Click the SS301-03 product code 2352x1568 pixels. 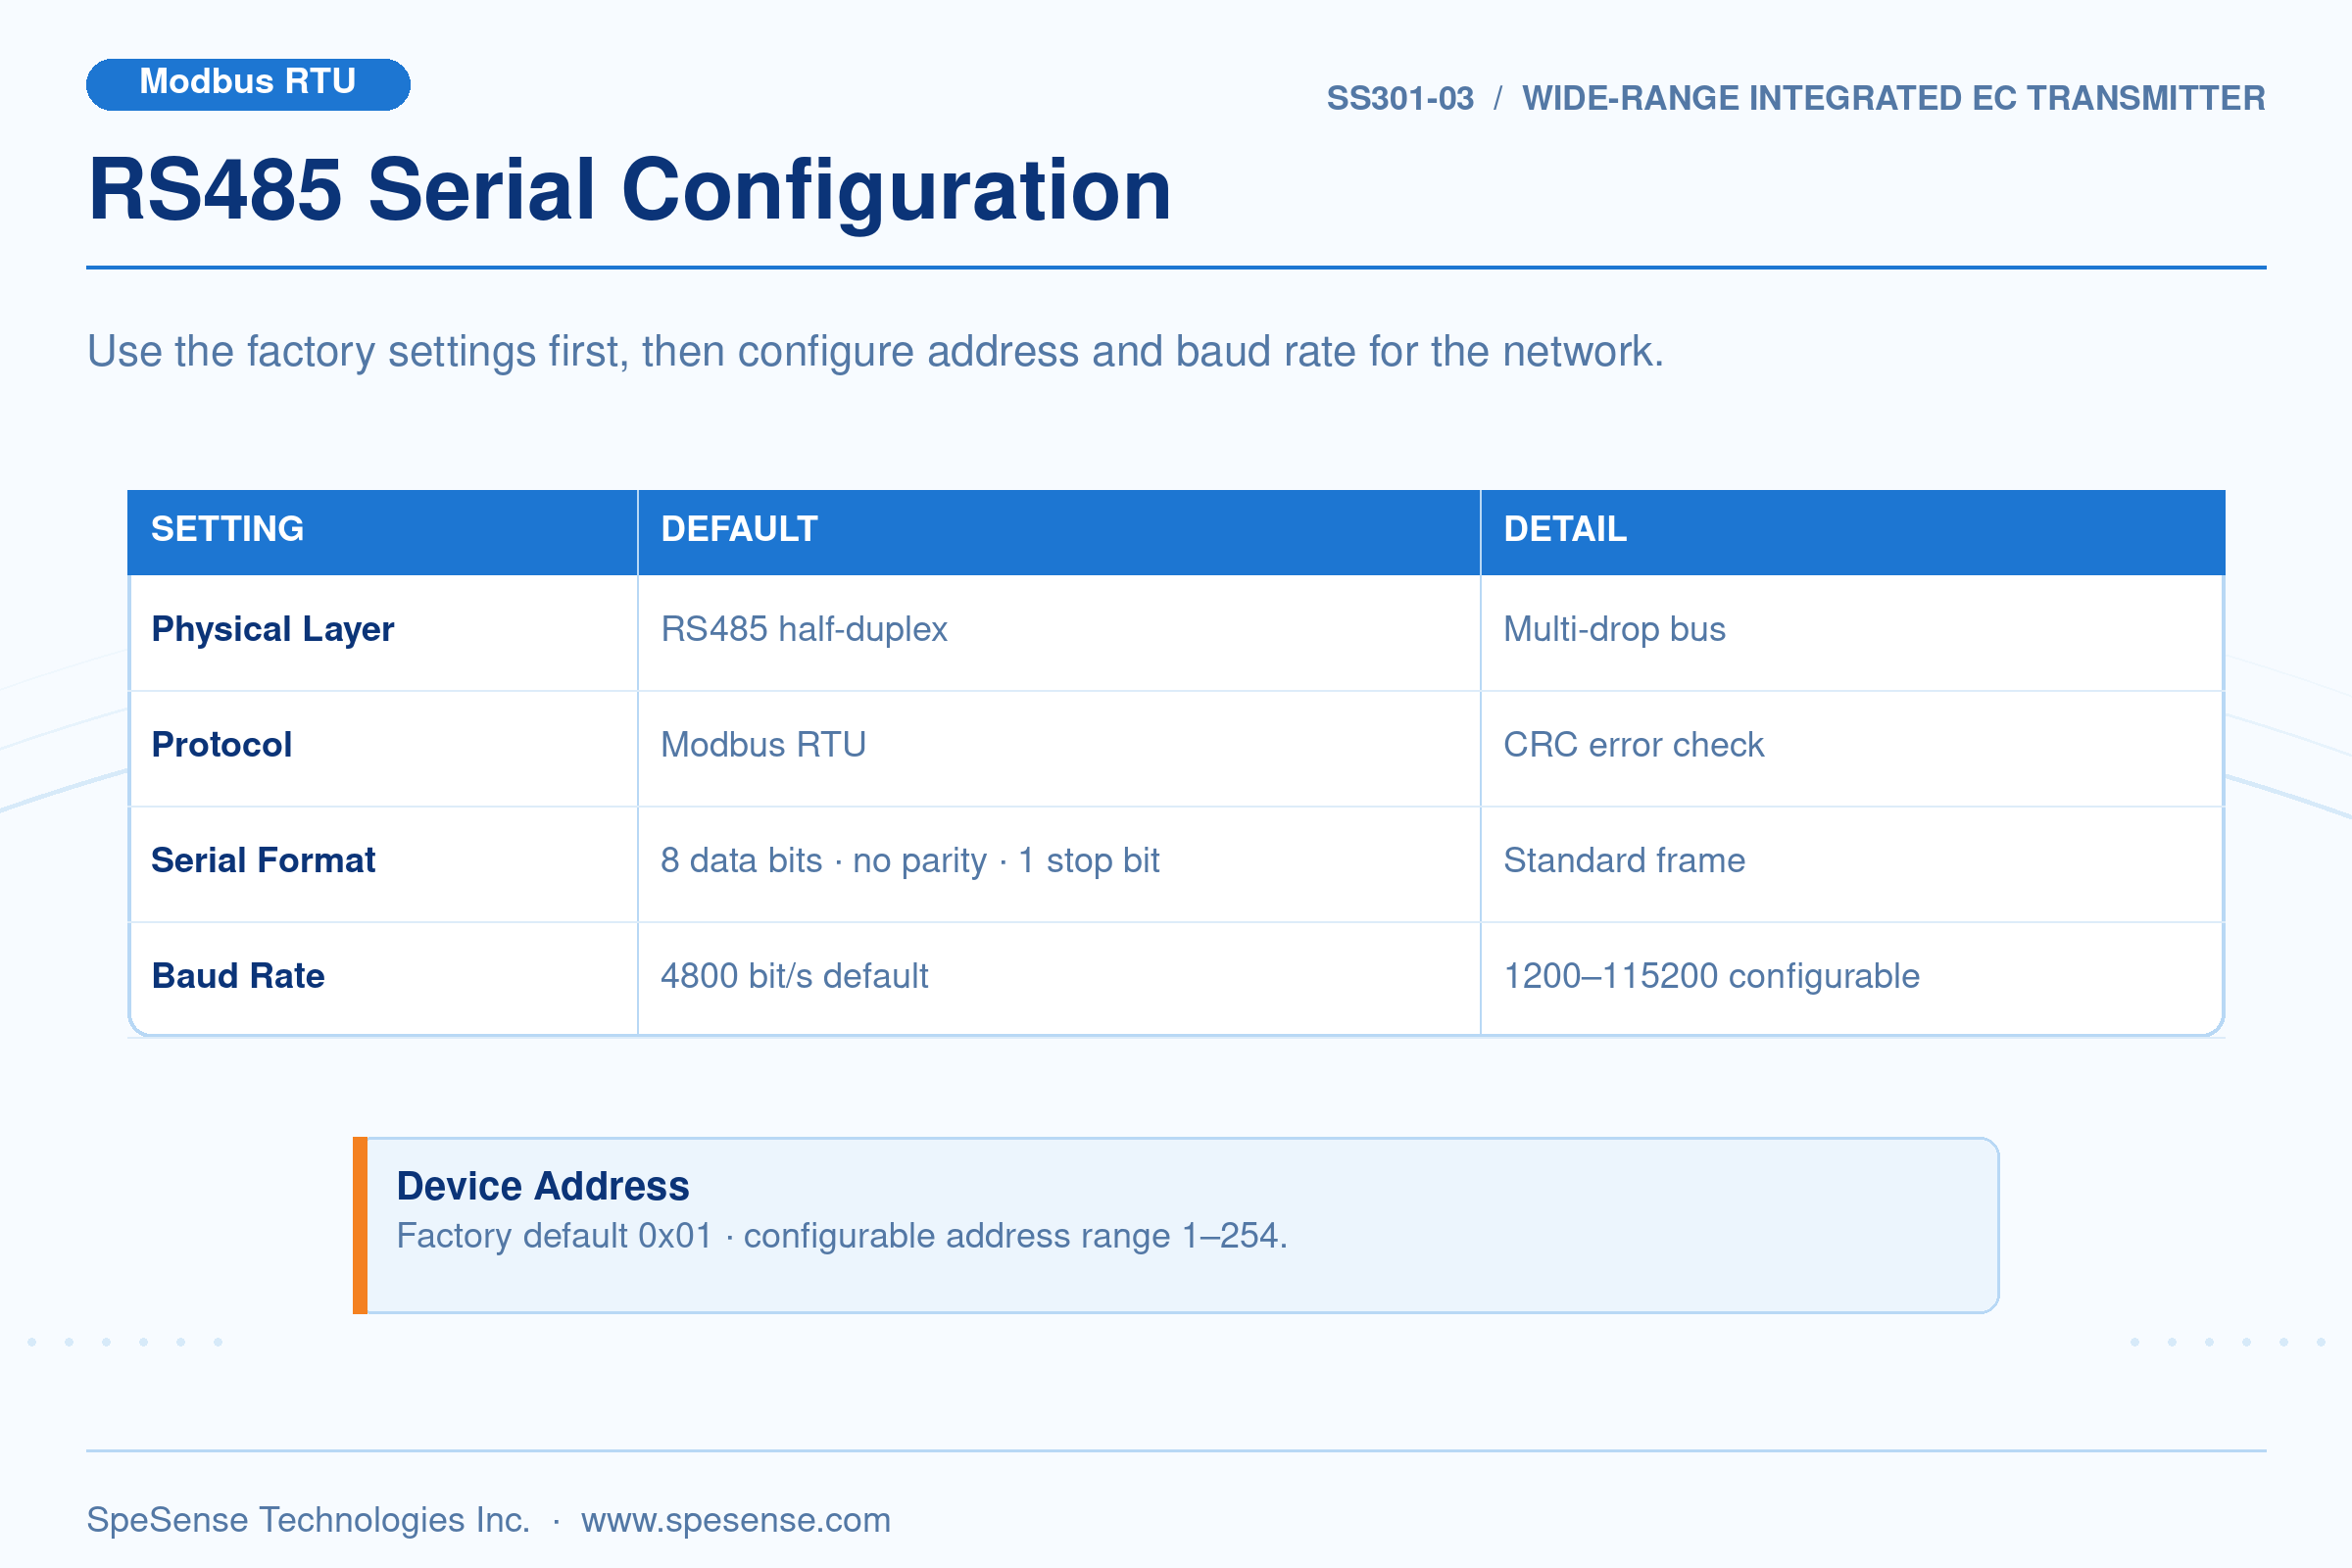[x=1400, y=99]
